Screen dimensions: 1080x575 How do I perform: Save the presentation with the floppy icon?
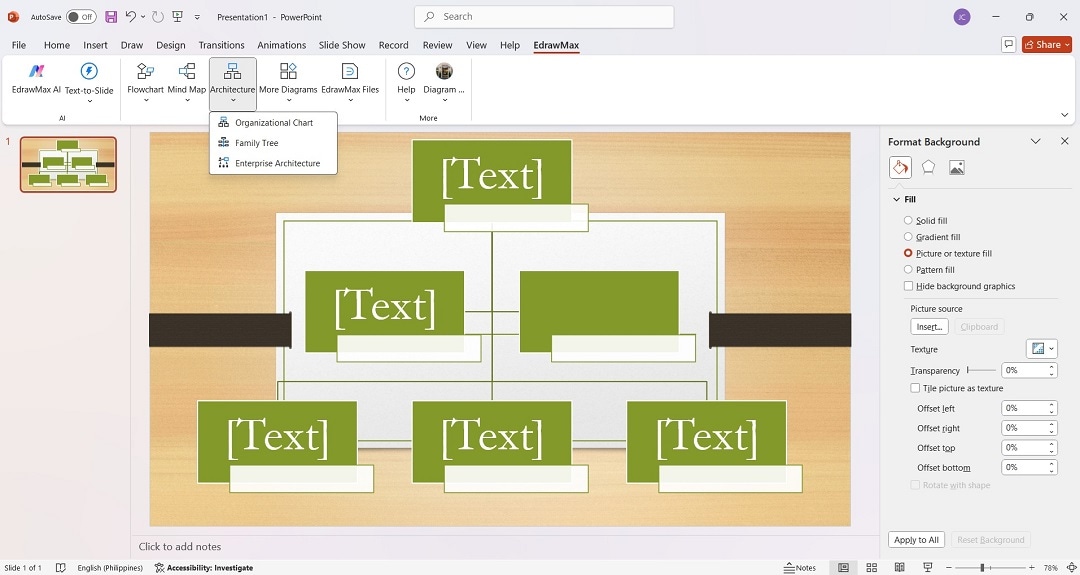[110, 17]
